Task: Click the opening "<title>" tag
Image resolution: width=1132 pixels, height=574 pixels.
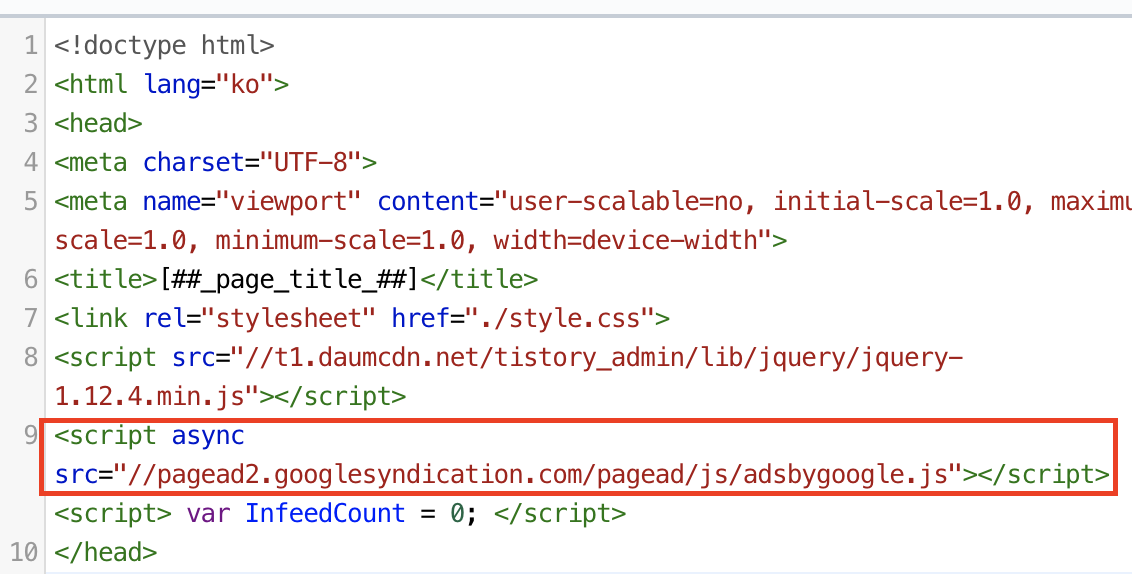Action: [106, 279]
